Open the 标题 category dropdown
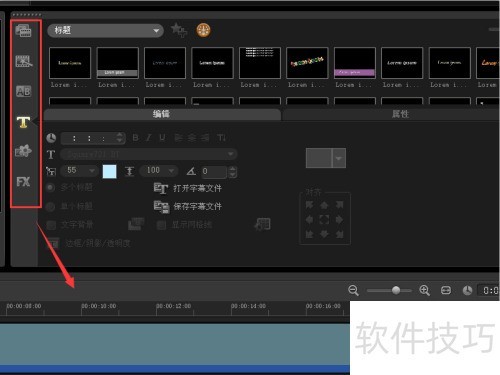This screenshot has width=500, height=375. 105,31
